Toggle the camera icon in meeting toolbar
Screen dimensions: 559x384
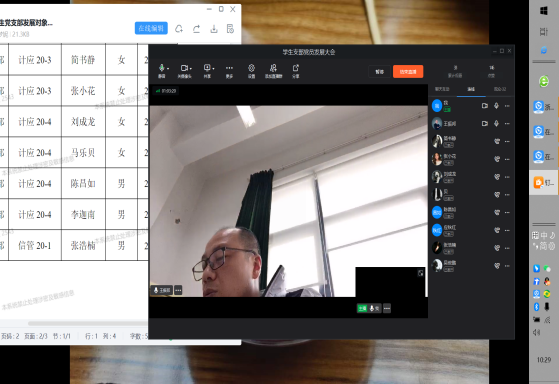(184, 68)
